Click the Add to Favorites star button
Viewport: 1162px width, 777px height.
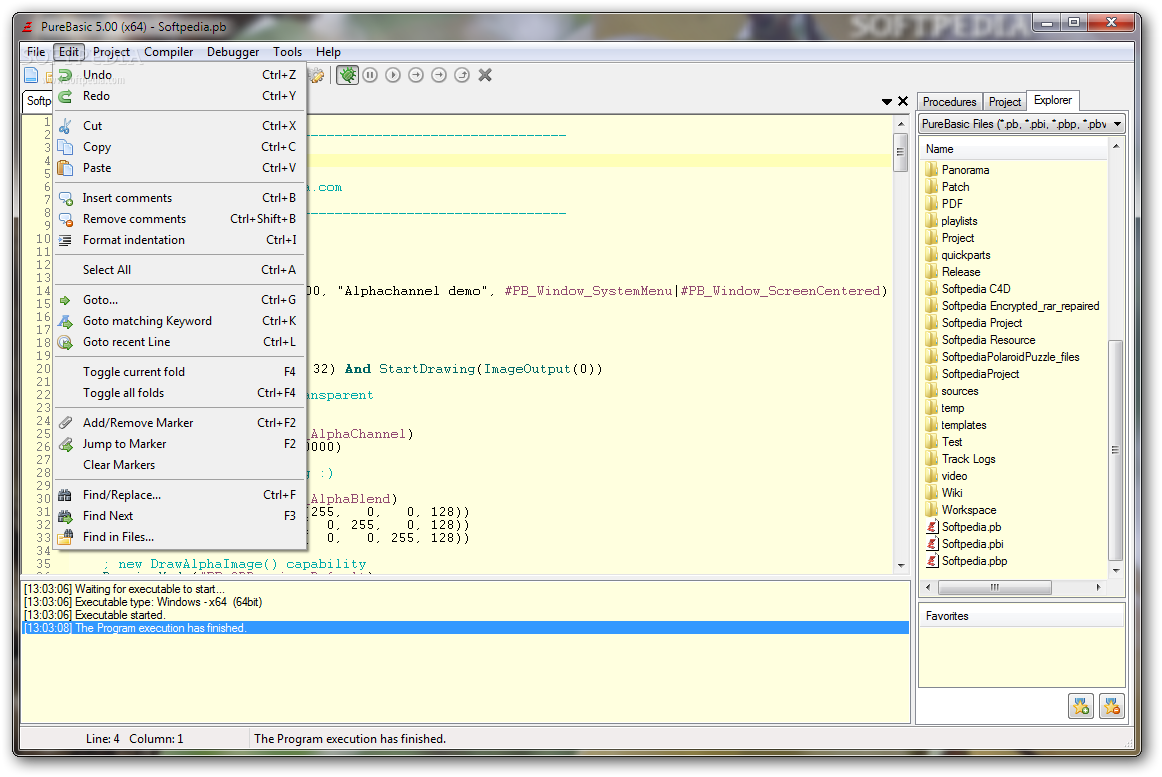click(1081, 707)
